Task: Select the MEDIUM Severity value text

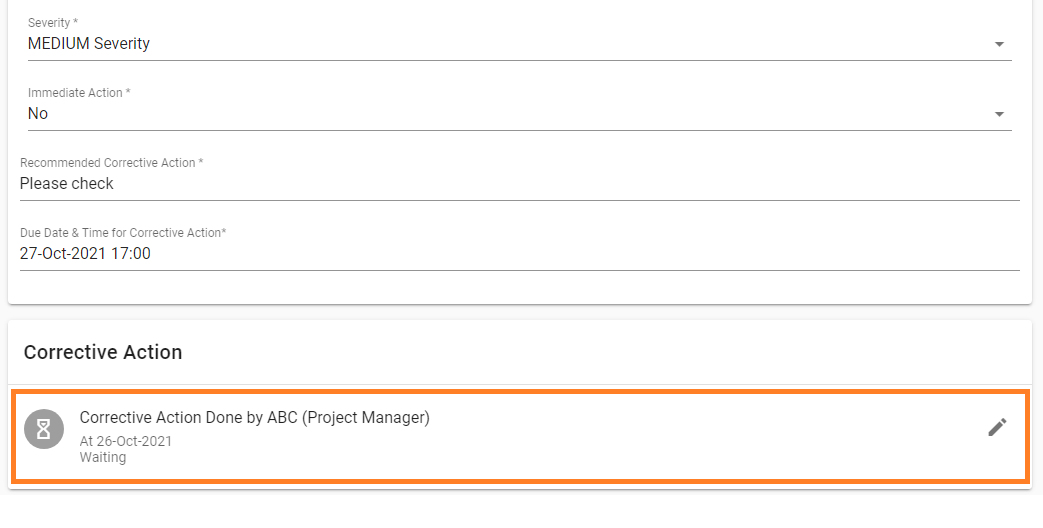Action: 89,44
